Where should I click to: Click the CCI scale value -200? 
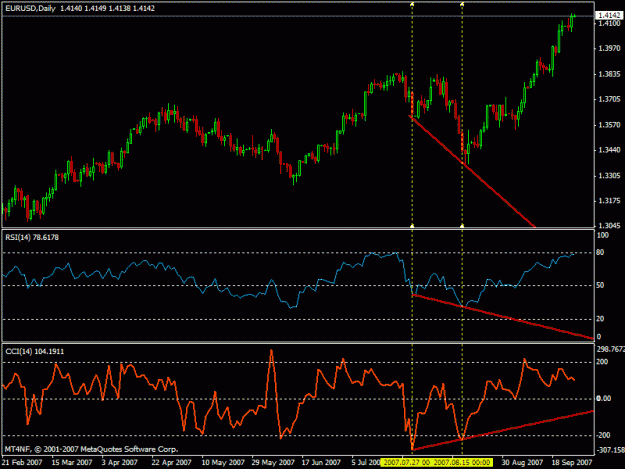pos(603,436)
